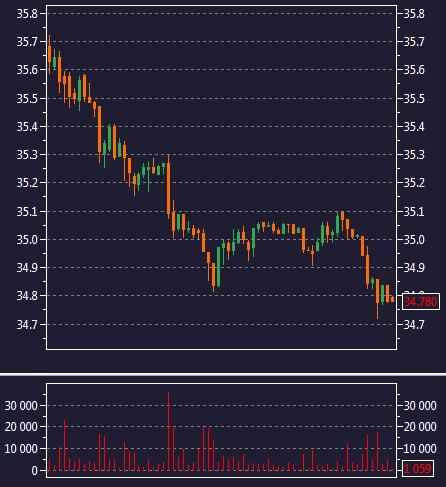Screen dimensions: 446x487
Task: Click 35.3 on the right price axis
Action: click(414, 155)
